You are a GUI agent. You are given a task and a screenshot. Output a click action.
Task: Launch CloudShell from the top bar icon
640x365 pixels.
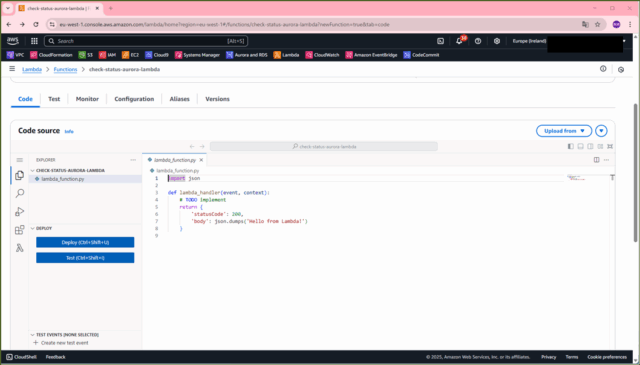click(x=440, y=41)
